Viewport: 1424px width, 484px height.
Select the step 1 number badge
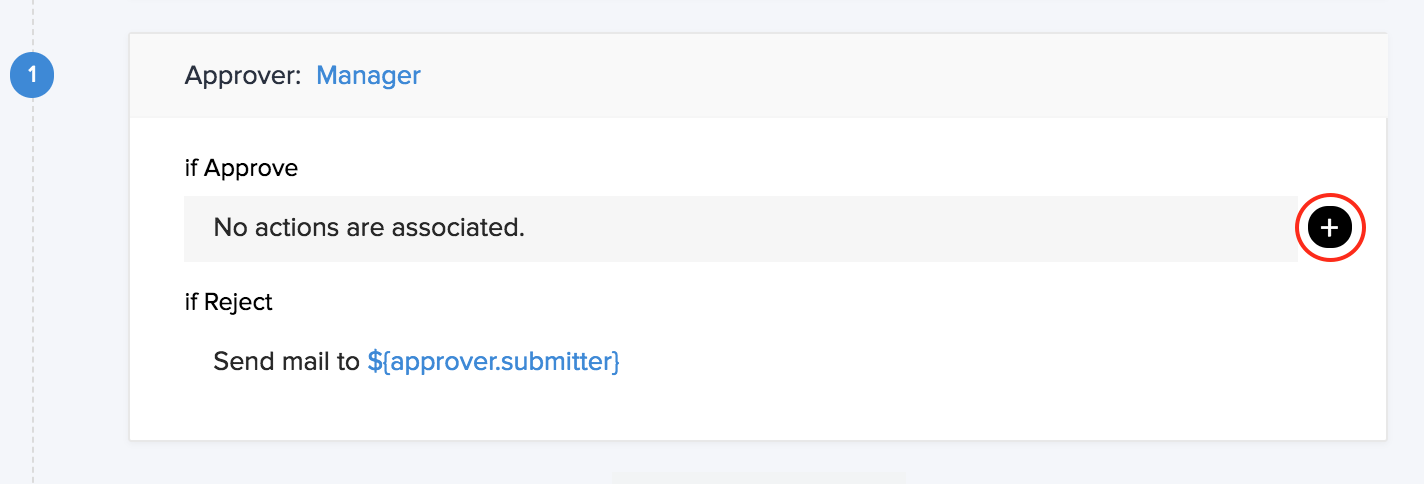coord(32,75)
